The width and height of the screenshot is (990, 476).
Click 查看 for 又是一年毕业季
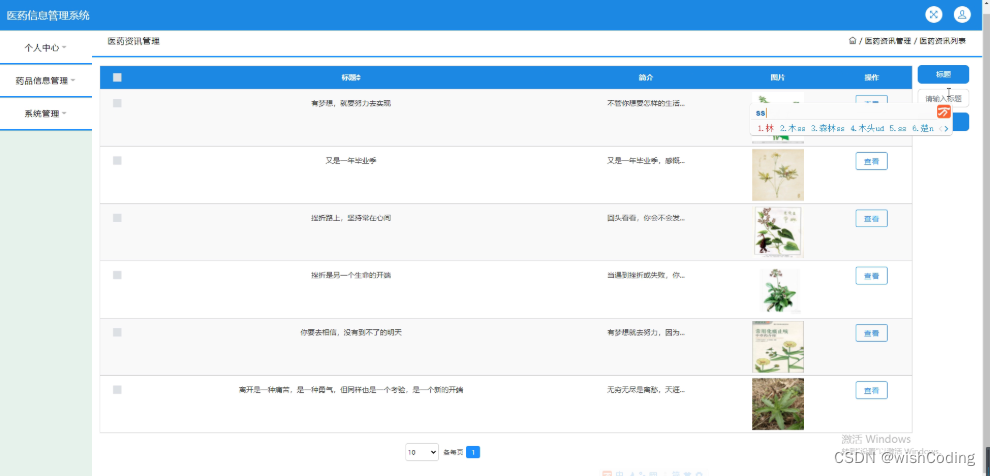tap(871, 161)
